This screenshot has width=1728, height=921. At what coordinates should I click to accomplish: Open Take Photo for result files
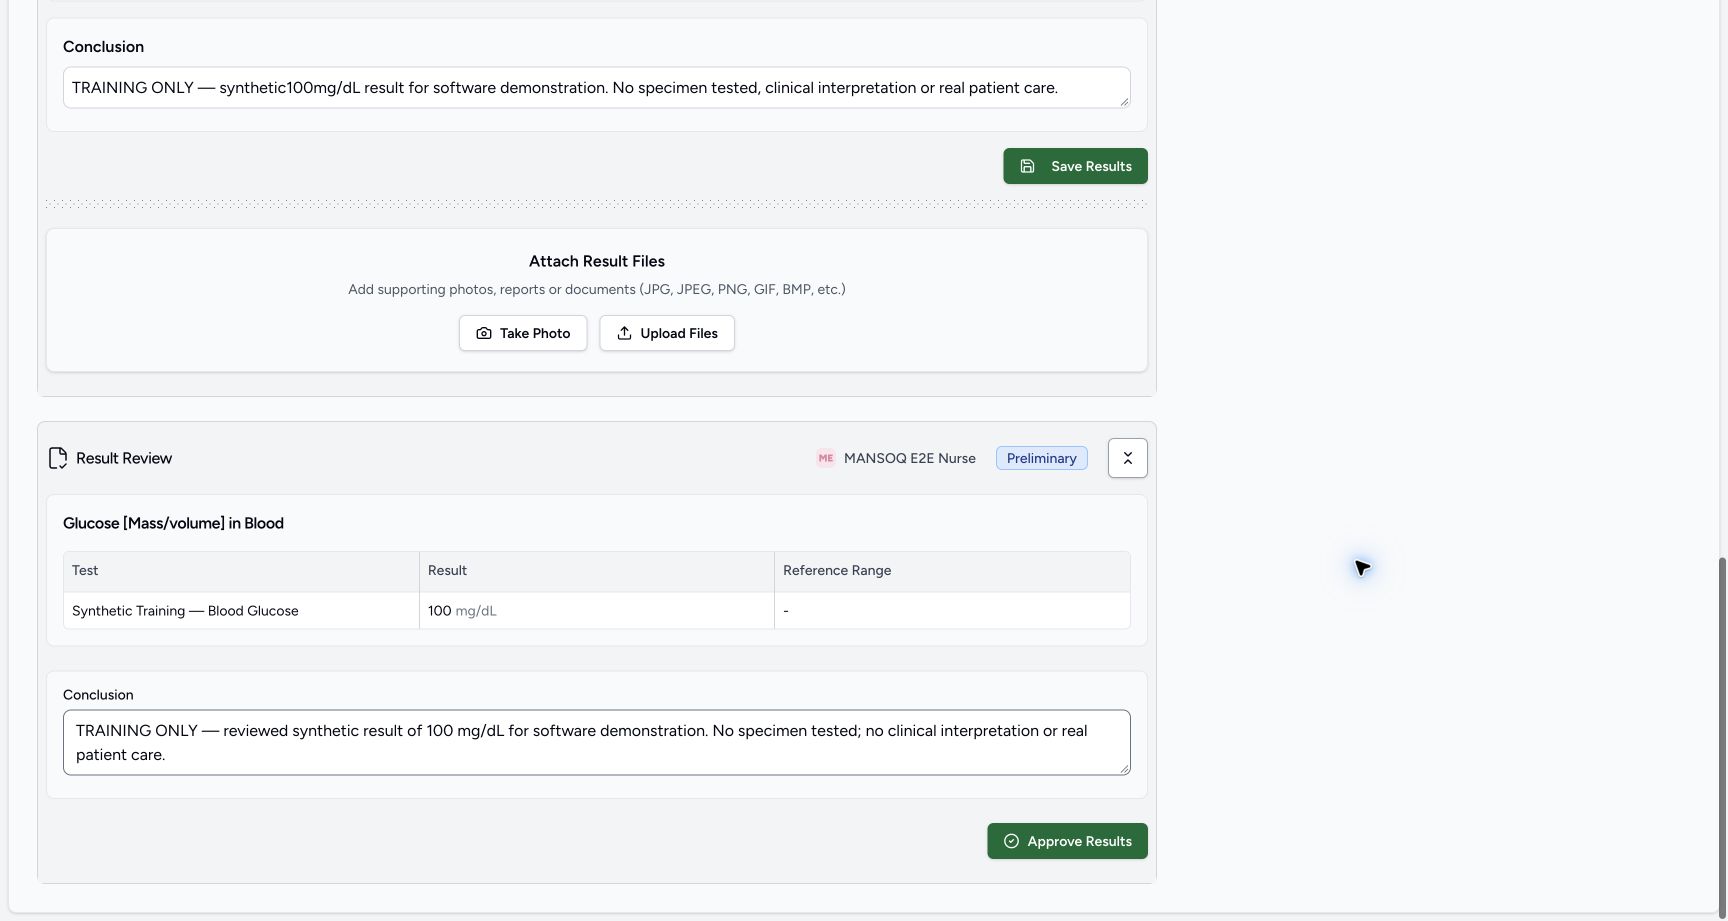[523, 333]
